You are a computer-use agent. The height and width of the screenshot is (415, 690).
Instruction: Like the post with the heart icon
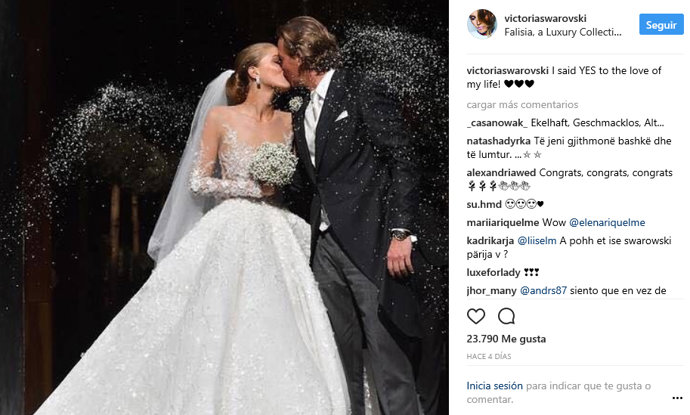pos(476,316)
